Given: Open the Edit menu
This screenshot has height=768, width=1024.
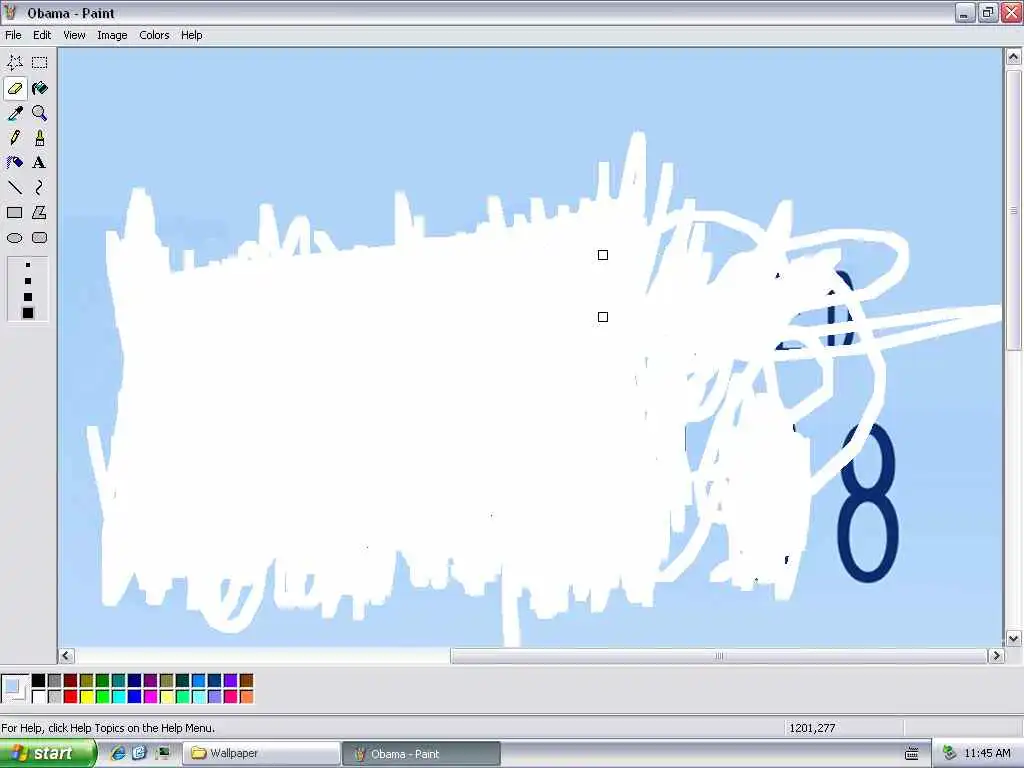Looking at the screenshot, I should coord(42,35).
